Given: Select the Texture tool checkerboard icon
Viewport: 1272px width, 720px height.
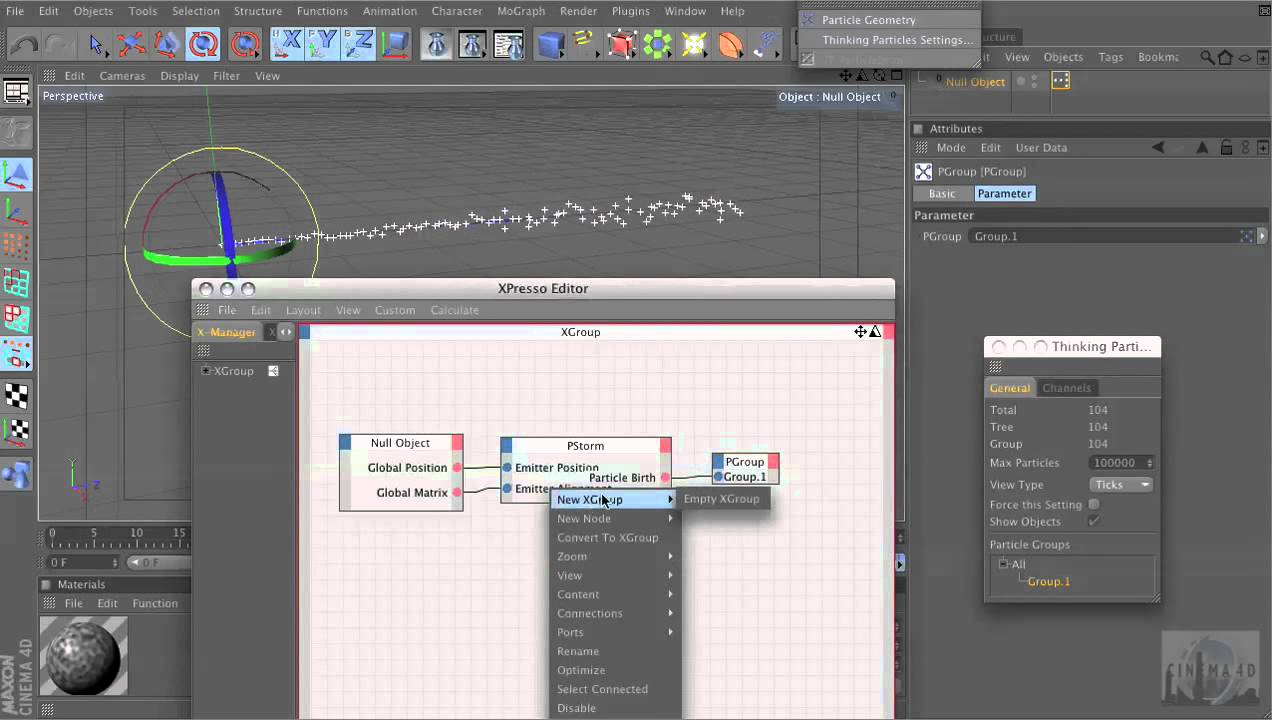Looking at the screenshot, I should tap(17, 396).
